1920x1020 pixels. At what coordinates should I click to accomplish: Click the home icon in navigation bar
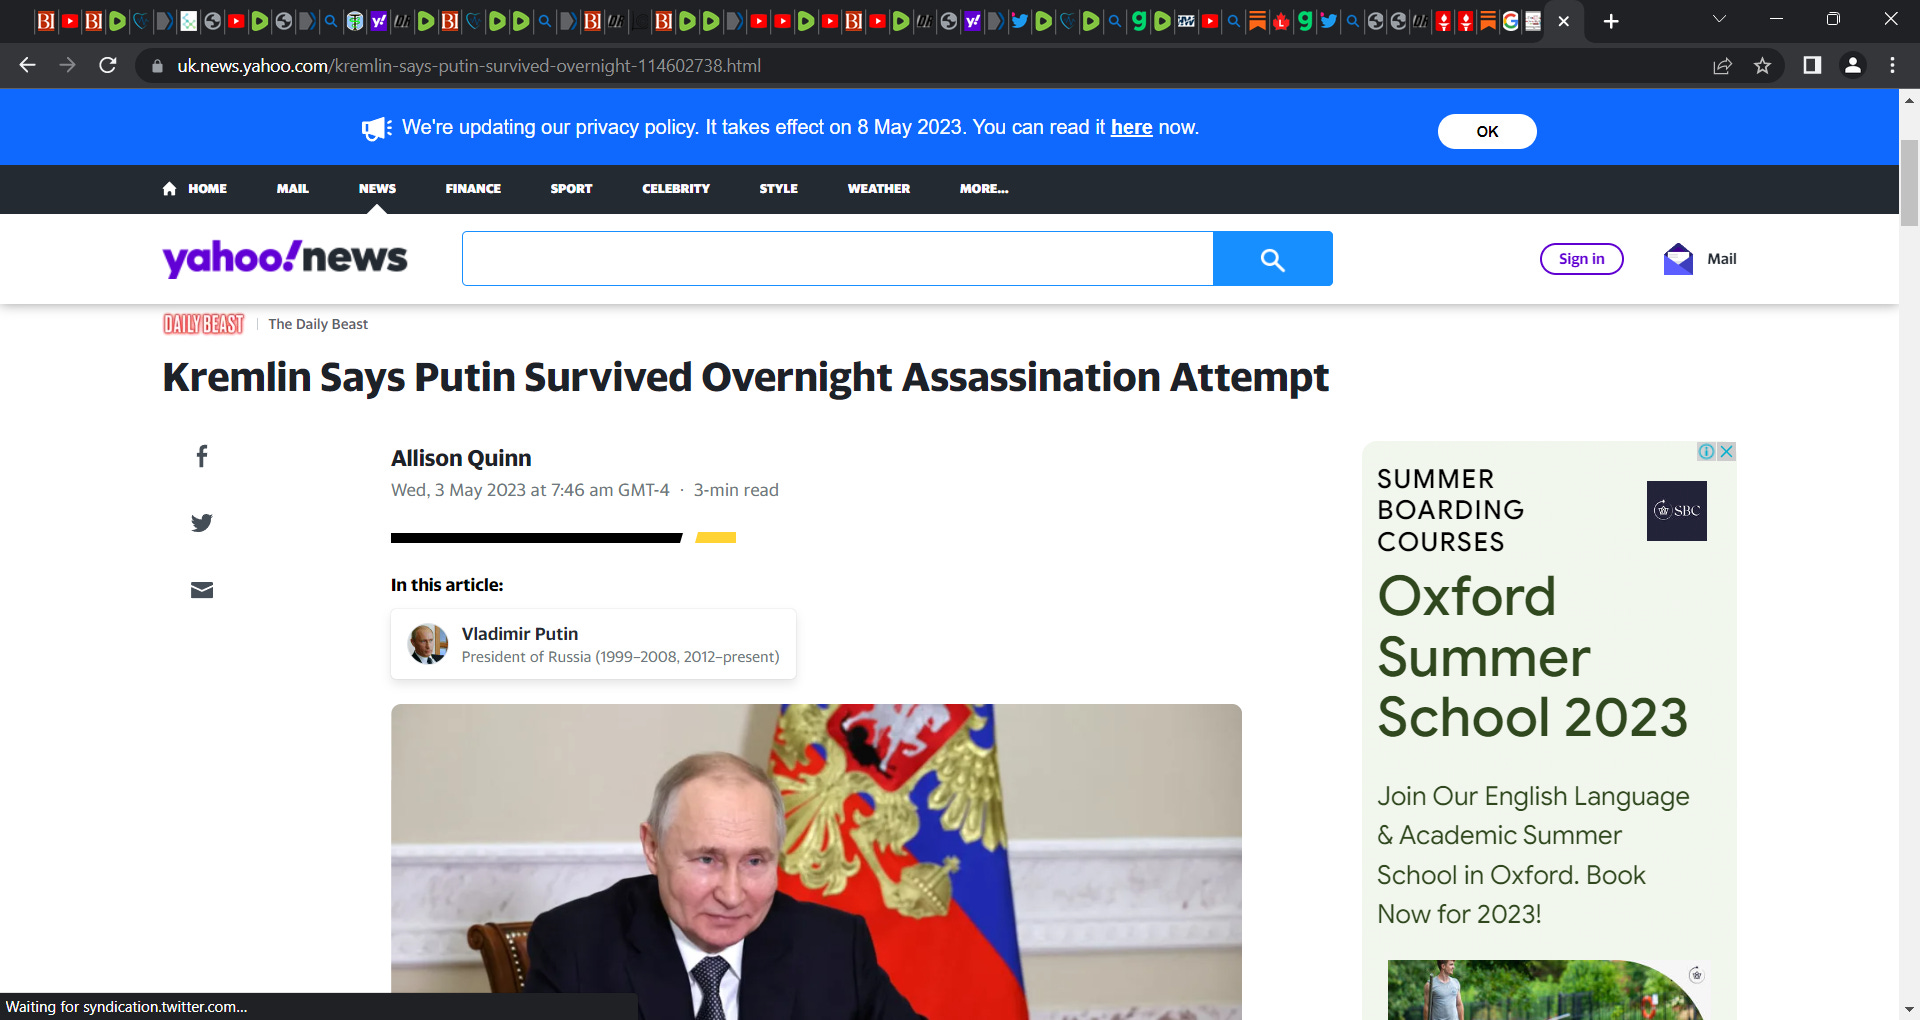click(169, 189)
